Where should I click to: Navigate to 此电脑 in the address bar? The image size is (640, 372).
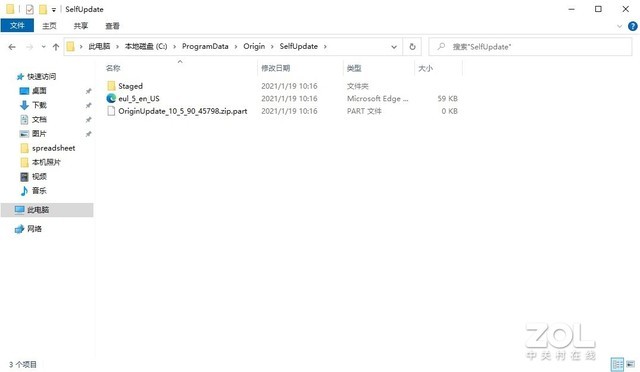coord(99,47)
